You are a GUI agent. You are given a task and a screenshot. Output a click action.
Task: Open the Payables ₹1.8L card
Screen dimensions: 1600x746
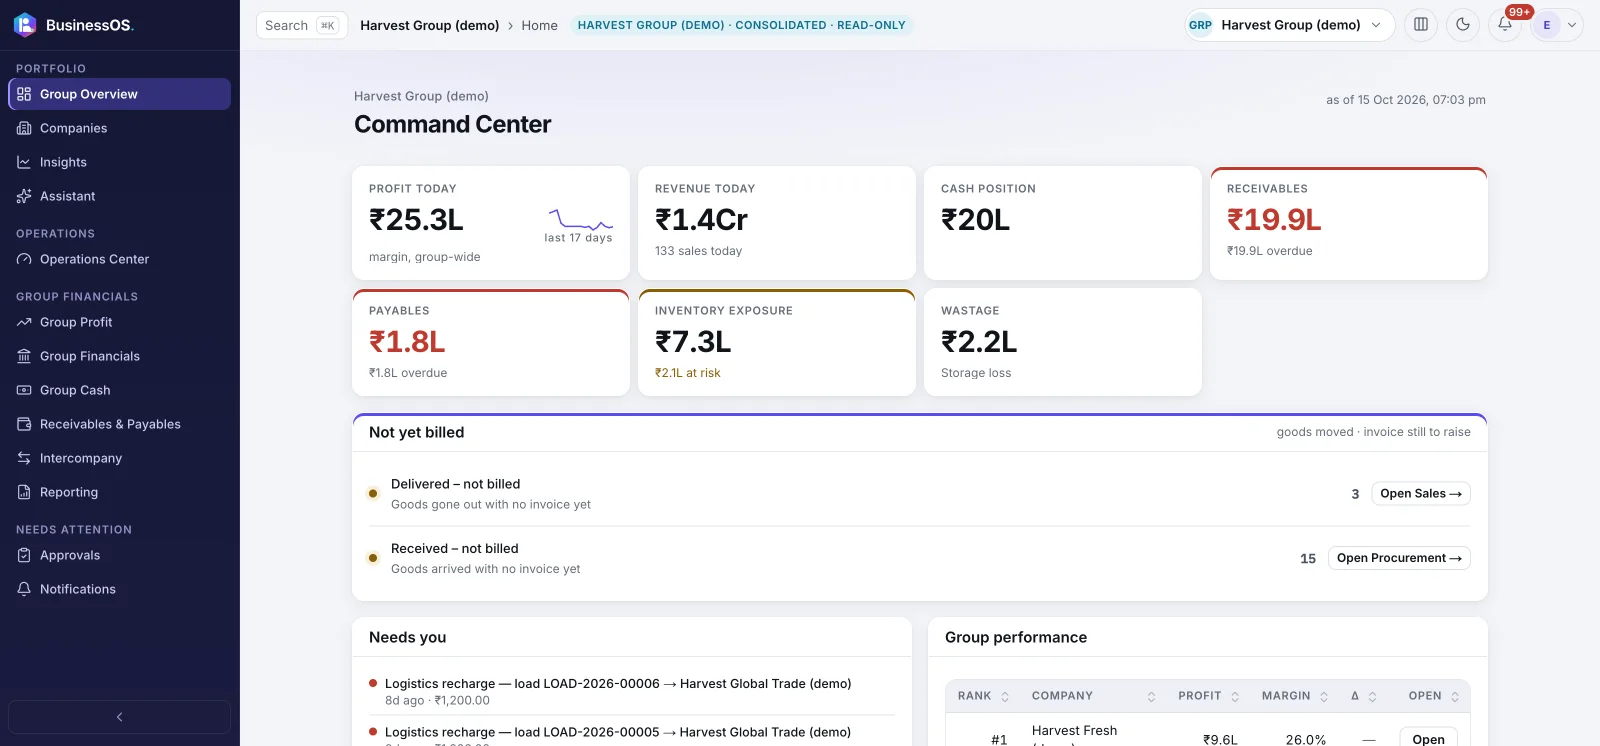491,342
